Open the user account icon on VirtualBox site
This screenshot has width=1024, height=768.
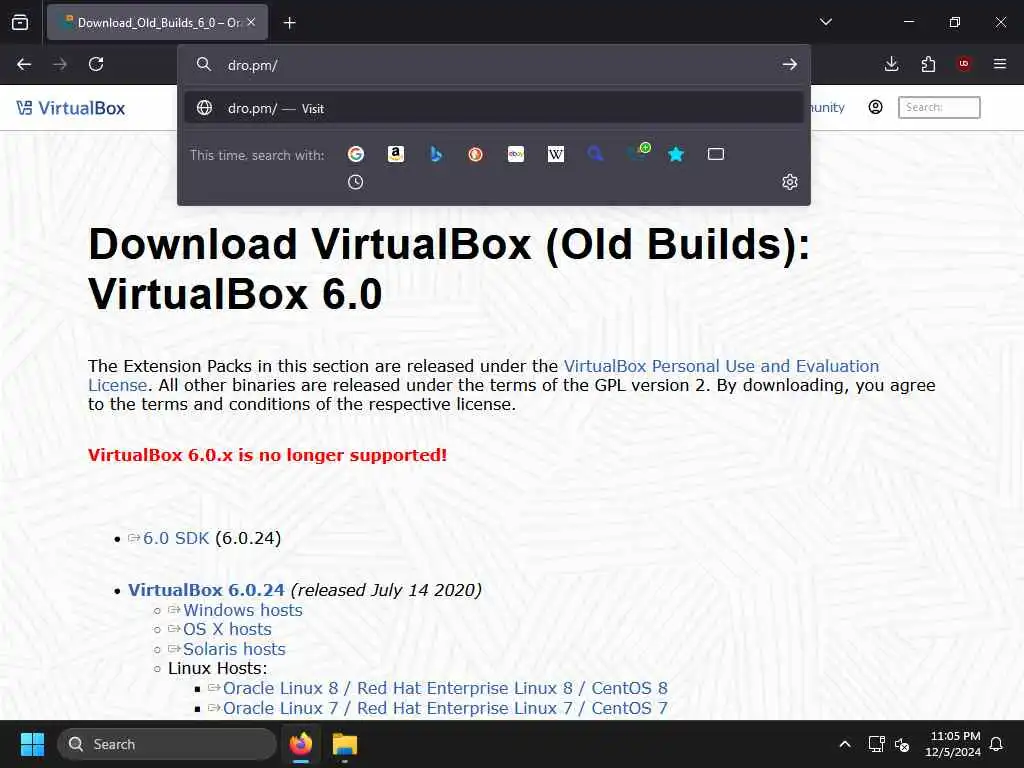click(x=876, y=107)
